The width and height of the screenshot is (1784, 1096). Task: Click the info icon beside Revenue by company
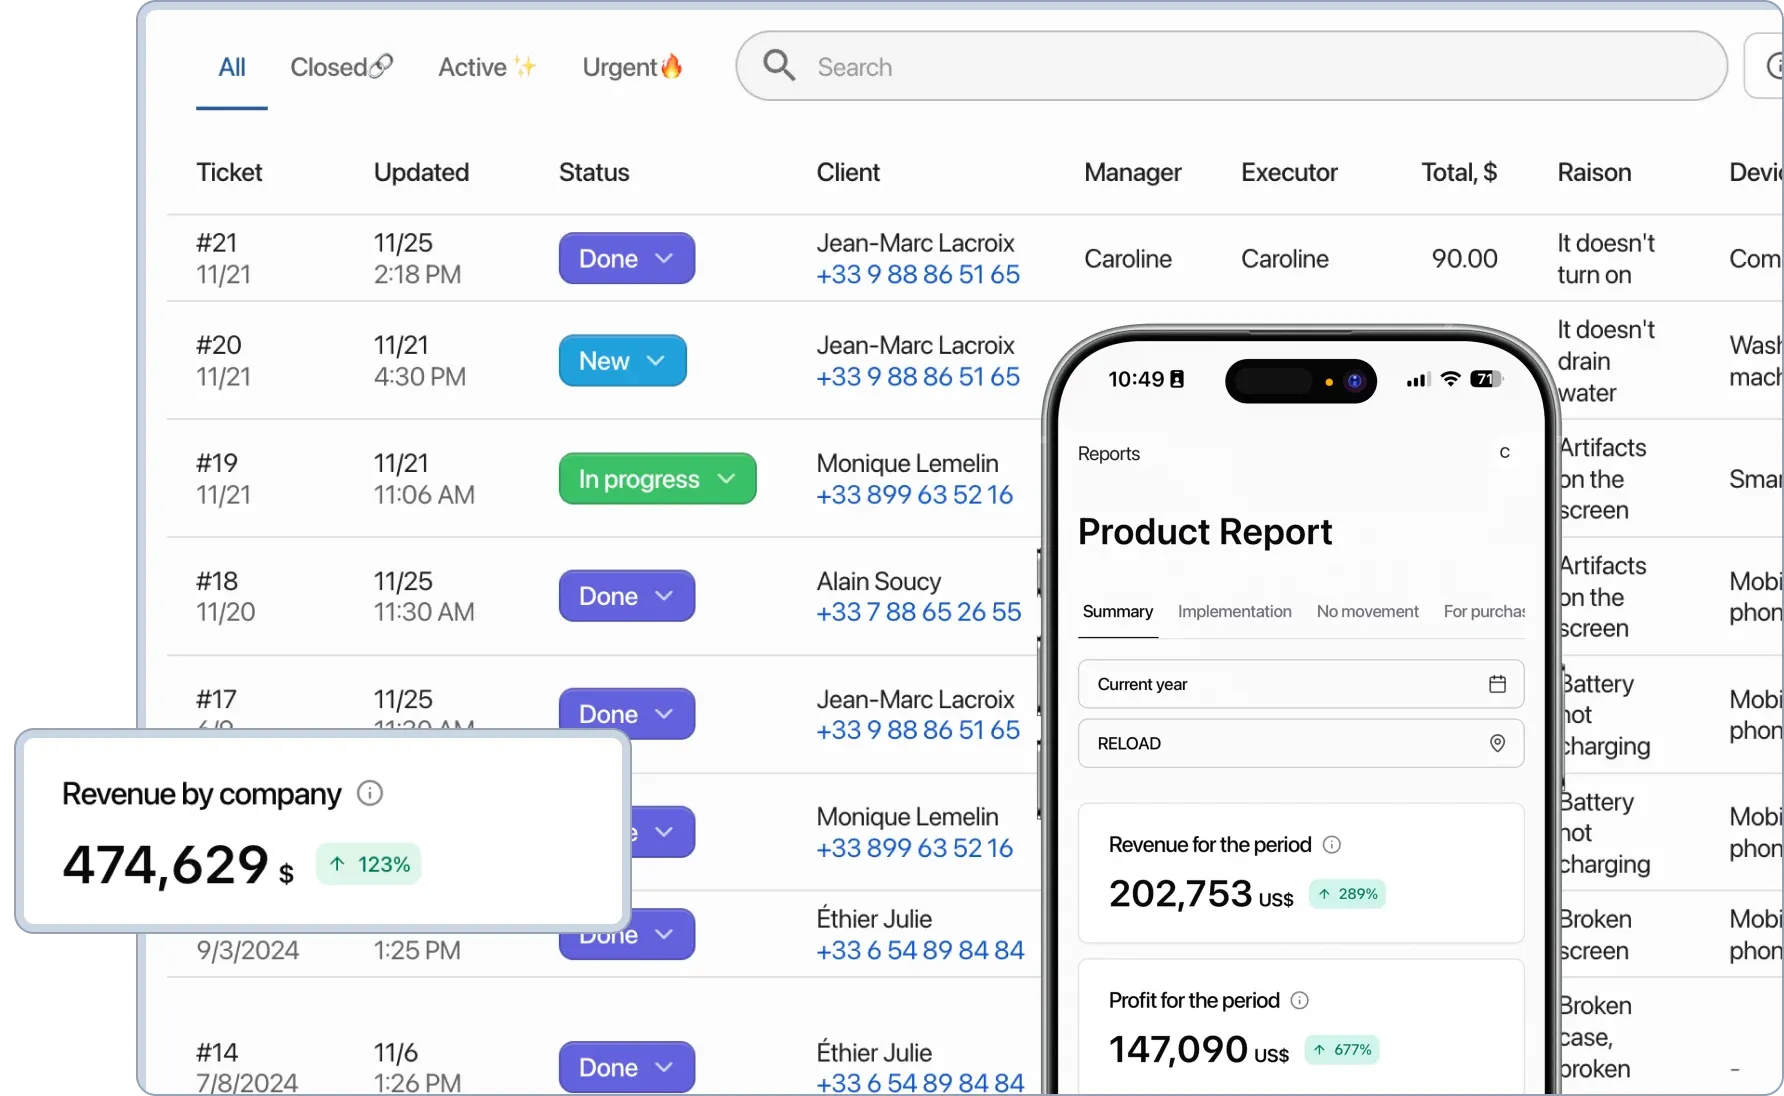coord(369,793)
